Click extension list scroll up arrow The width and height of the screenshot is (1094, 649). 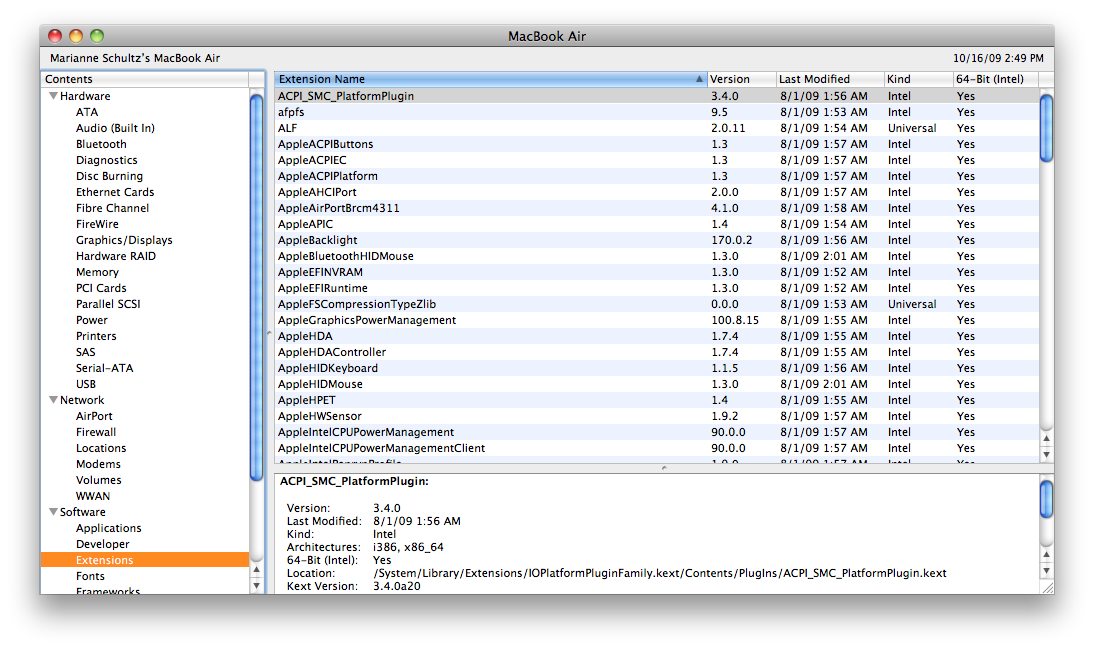1047,438
